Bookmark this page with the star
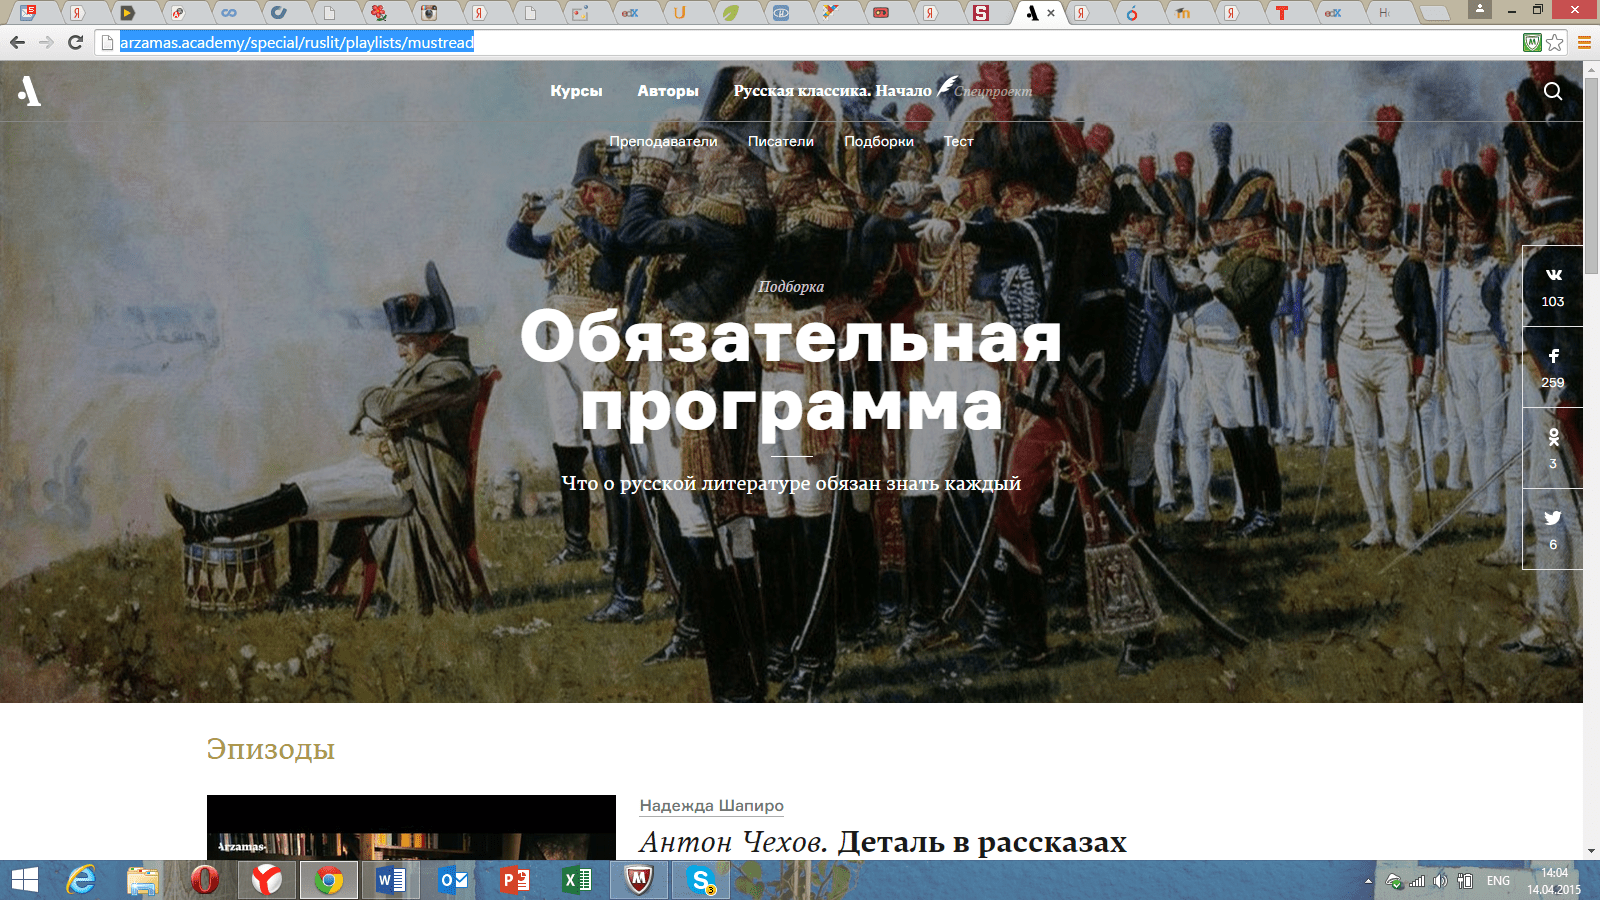The width and height of the screenshot is (1600, 900). point(1555,42)
